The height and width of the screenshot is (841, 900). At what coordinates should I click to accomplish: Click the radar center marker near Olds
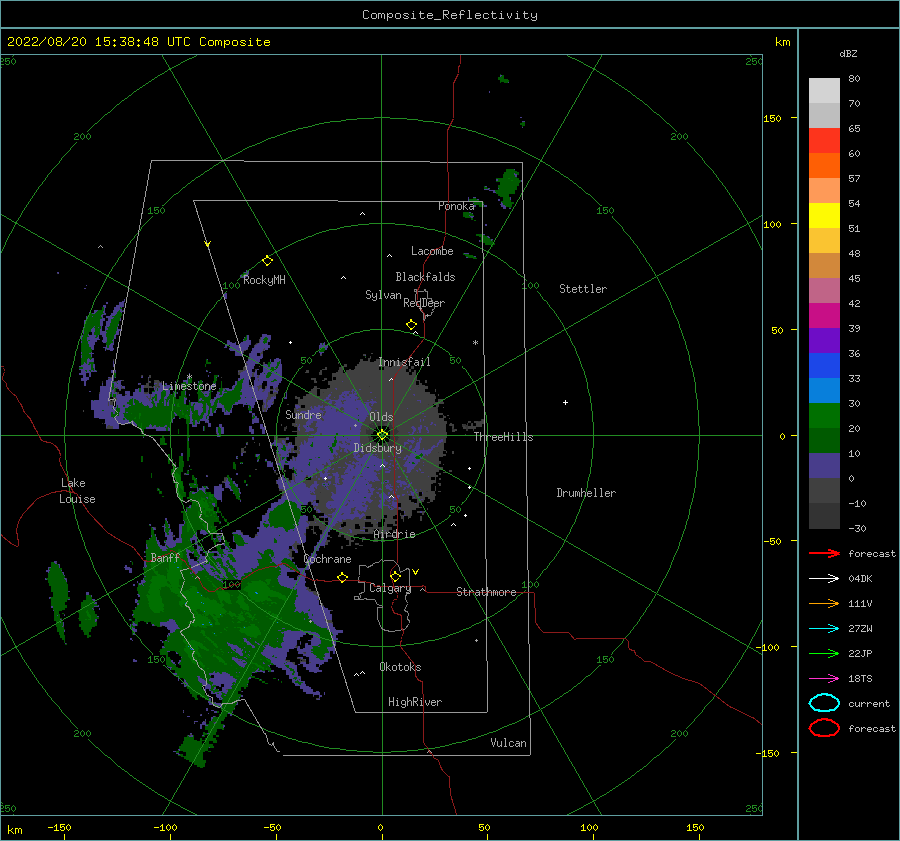[382, 435]
